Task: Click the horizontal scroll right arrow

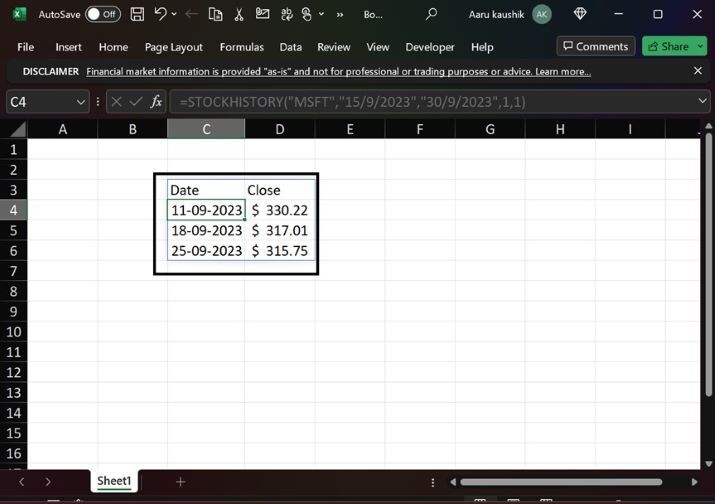Action: (x=694, y=482)
